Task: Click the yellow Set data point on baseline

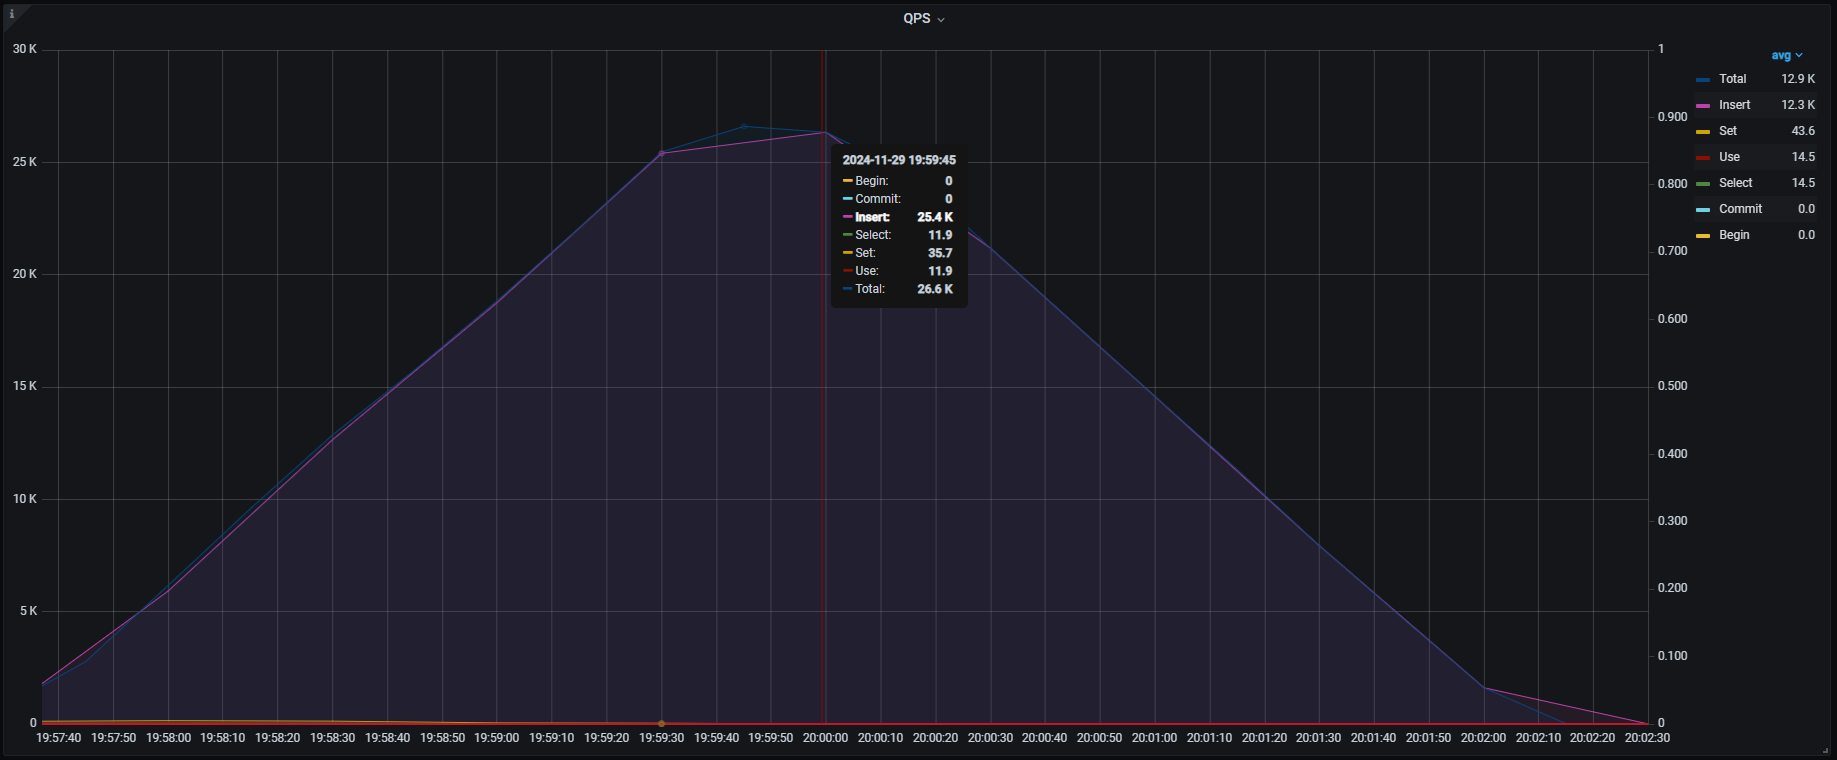Action: click(x=661, y=723)
